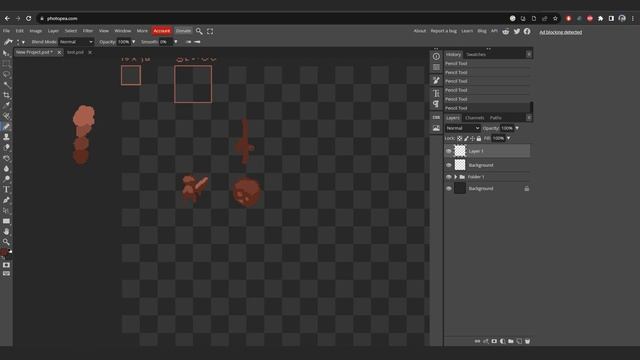The width and height of the screenshot is (640, 360).
Task: Hide Layer 1 using its eye icon
Action: (449, 151)
